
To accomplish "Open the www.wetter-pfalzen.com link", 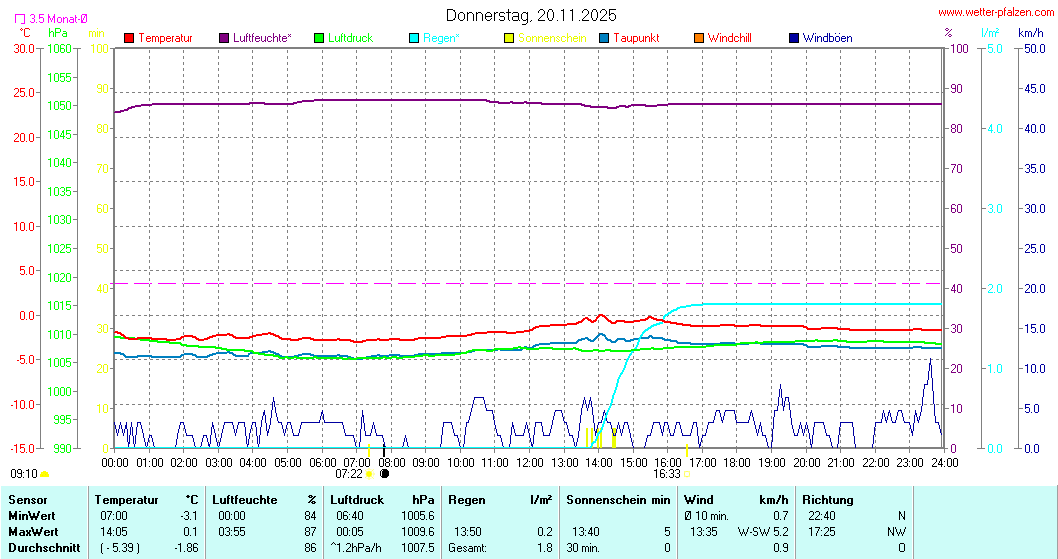I will [x=995, y=12].
